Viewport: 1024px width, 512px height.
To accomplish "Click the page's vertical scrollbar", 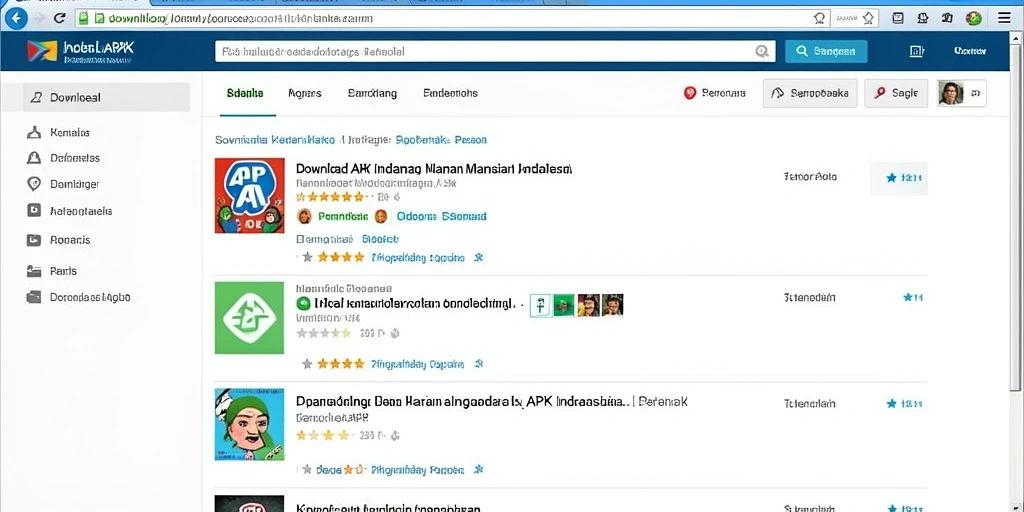I will [x=1016, y=216].
